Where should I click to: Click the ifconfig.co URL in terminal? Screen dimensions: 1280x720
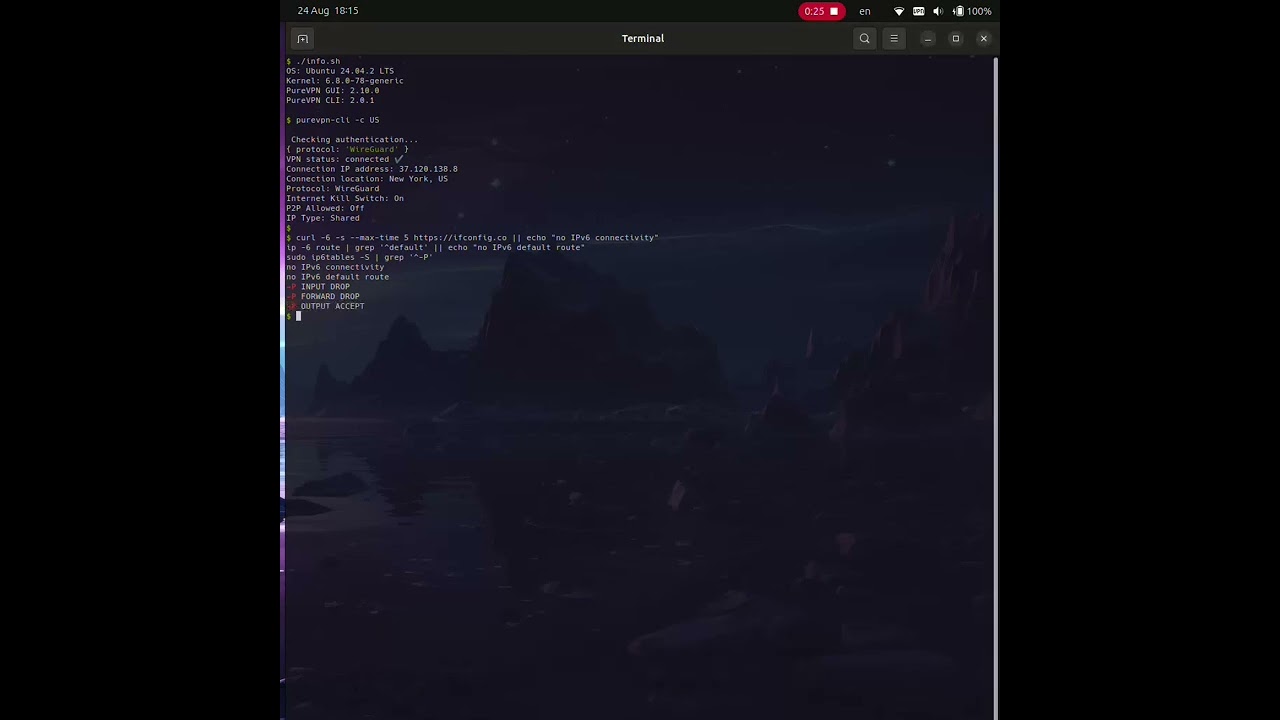coord(460,238)
